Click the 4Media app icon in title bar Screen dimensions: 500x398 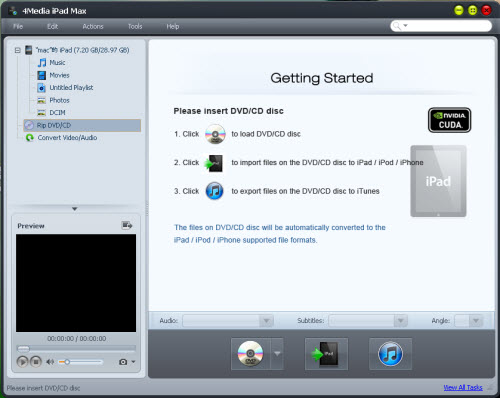point(13,11)
